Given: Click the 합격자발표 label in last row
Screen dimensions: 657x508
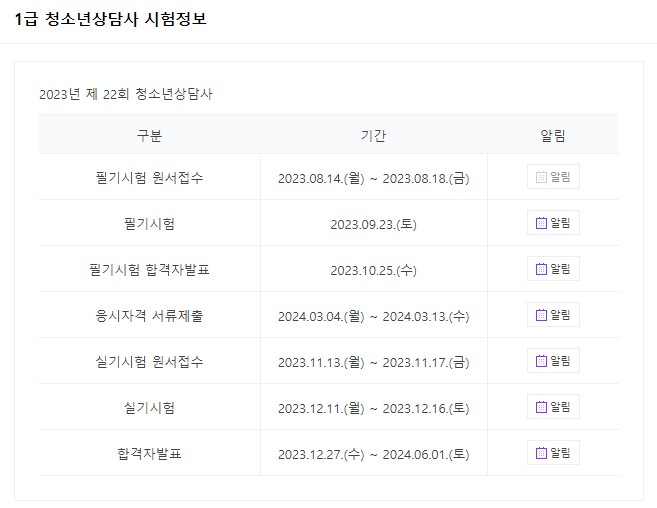Looking at the screenshot, I should (x=149, y=454).
